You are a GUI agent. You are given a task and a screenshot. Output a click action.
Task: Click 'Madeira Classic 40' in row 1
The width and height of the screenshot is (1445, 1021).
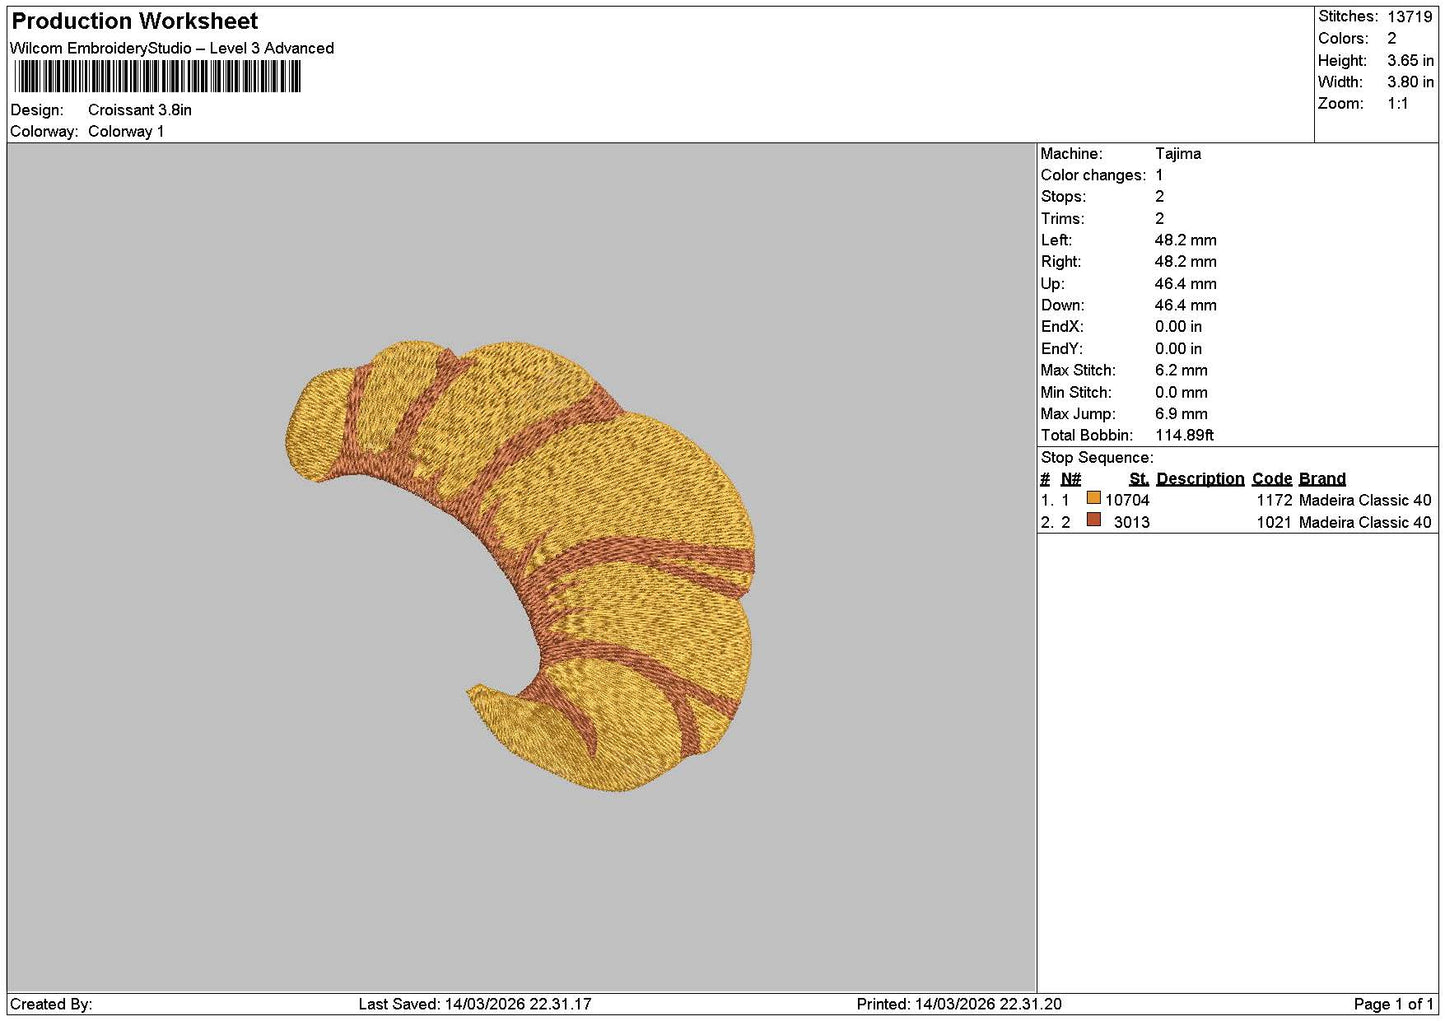(1365, 500)
